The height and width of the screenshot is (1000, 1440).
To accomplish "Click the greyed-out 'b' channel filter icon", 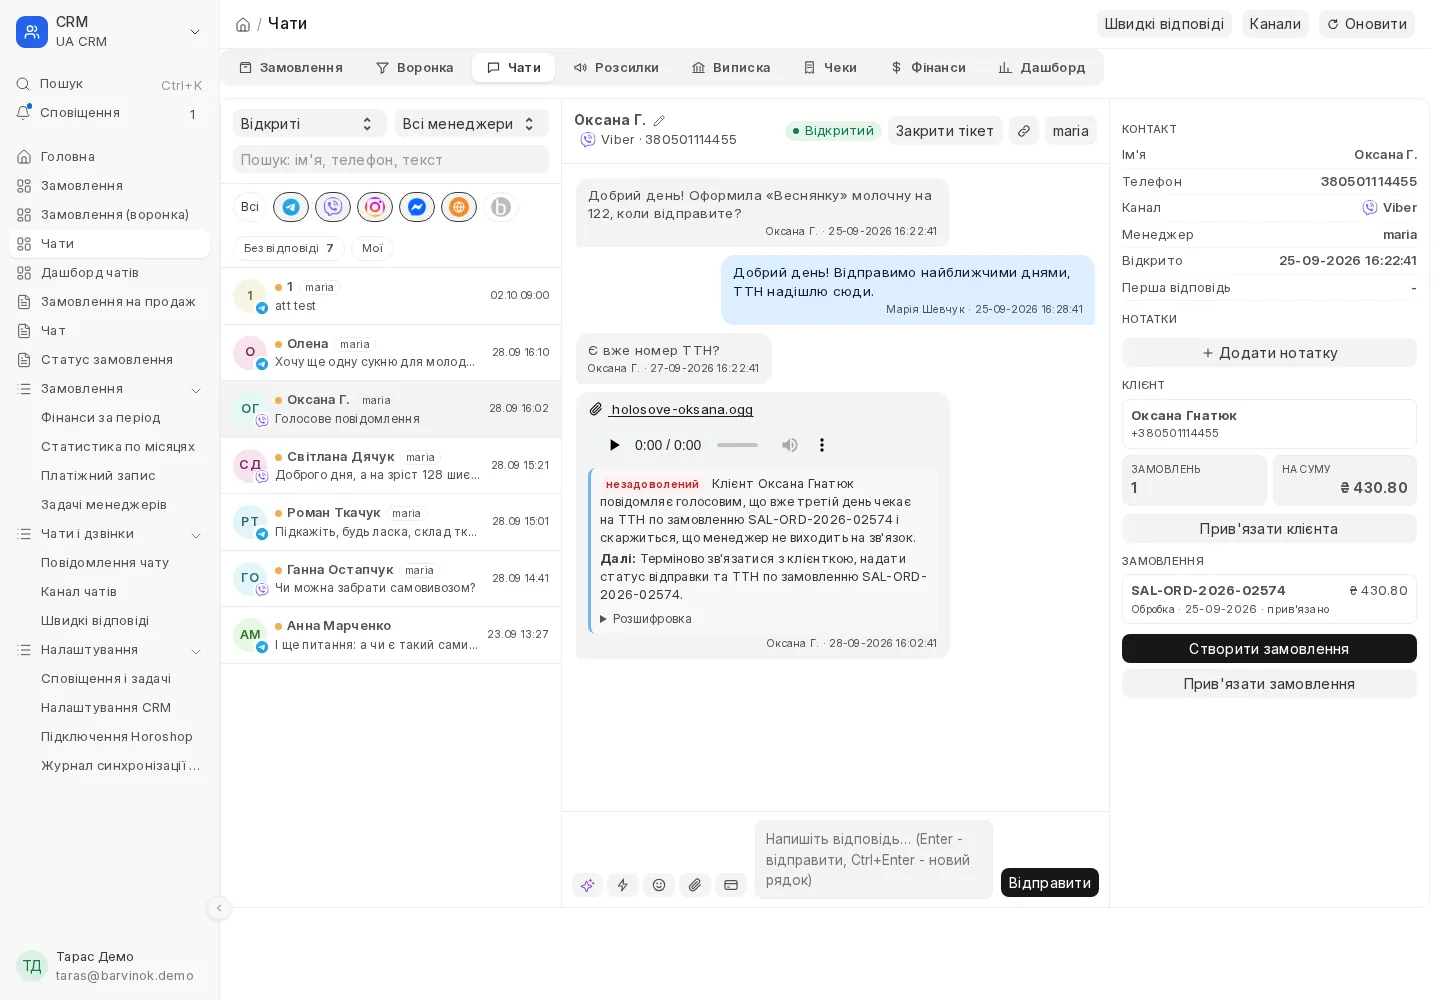I will (x=501, y=207).
